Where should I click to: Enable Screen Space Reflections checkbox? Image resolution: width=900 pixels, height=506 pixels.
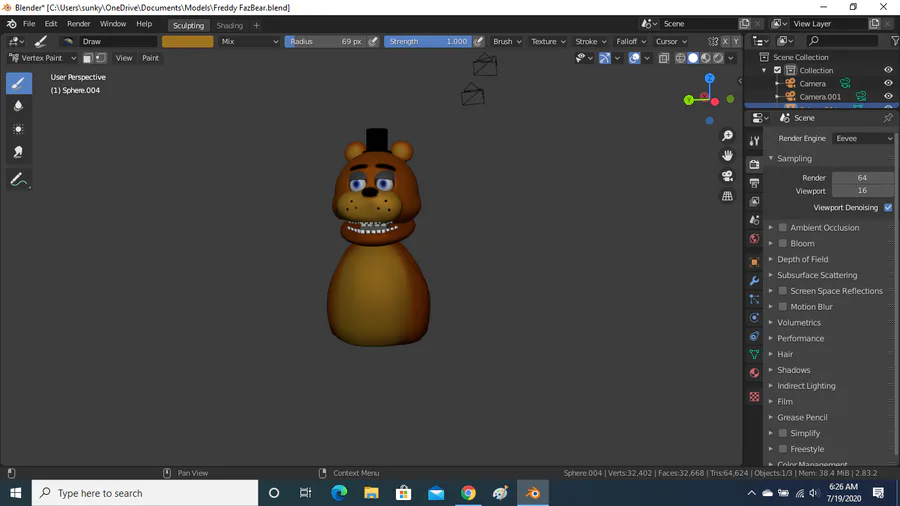click(782, 291)
